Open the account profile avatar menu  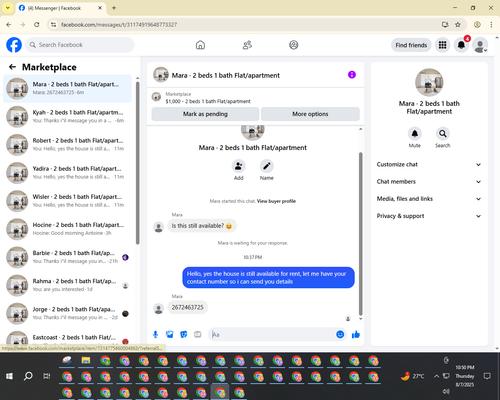(480, 45)
